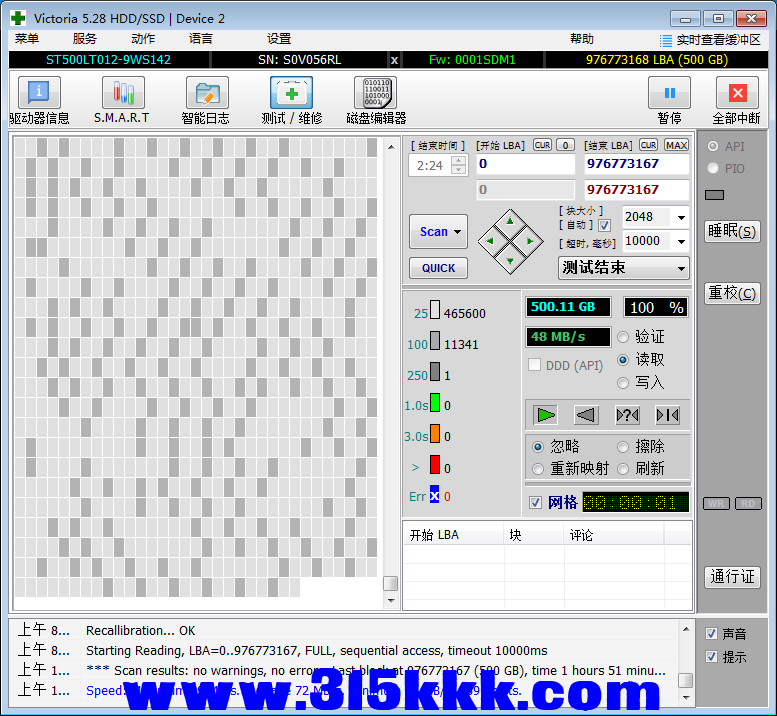Viewport: 777px width, 716px height.
Task: Select the refresh (刷新) radio button
Action: pos(623,469)
